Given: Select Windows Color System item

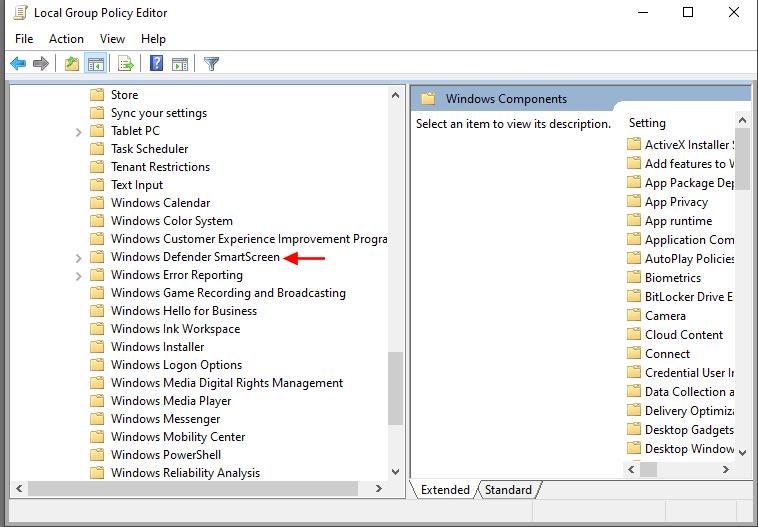Looking at the screenshot, I should [x=172, y=220].
